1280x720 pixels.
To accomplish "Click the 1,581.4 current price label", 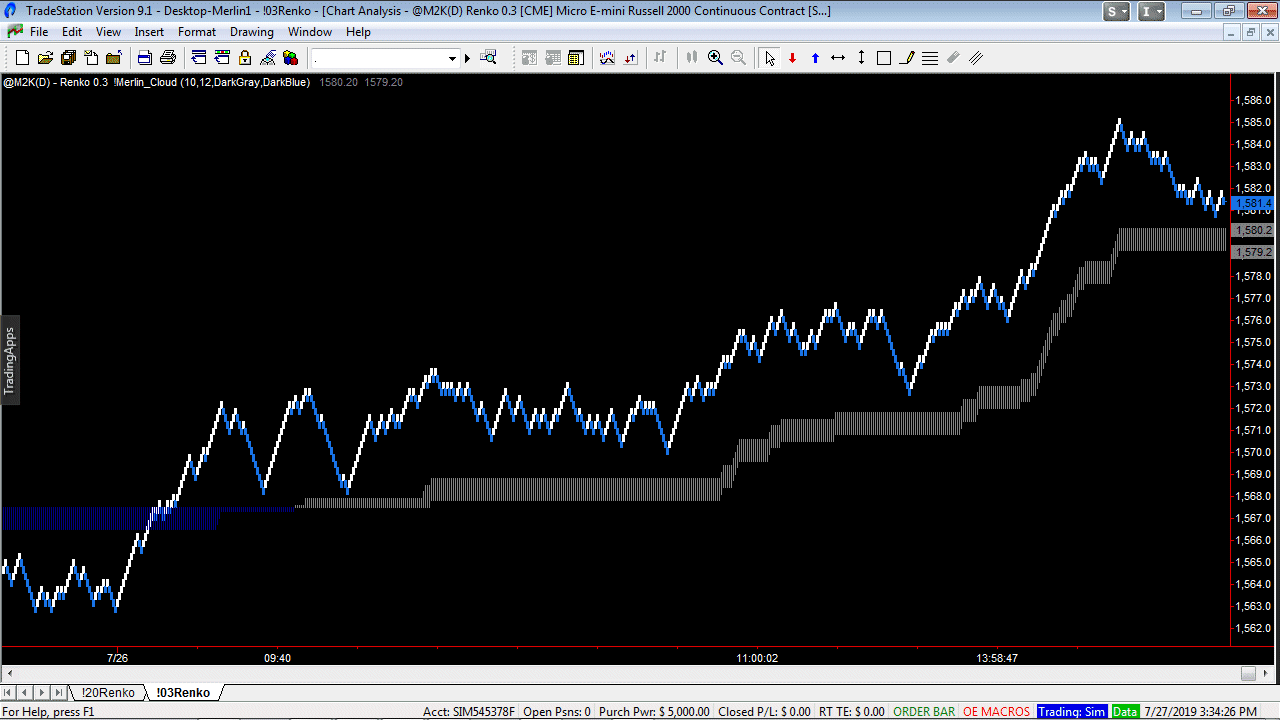I will [x=1254, y=203].
